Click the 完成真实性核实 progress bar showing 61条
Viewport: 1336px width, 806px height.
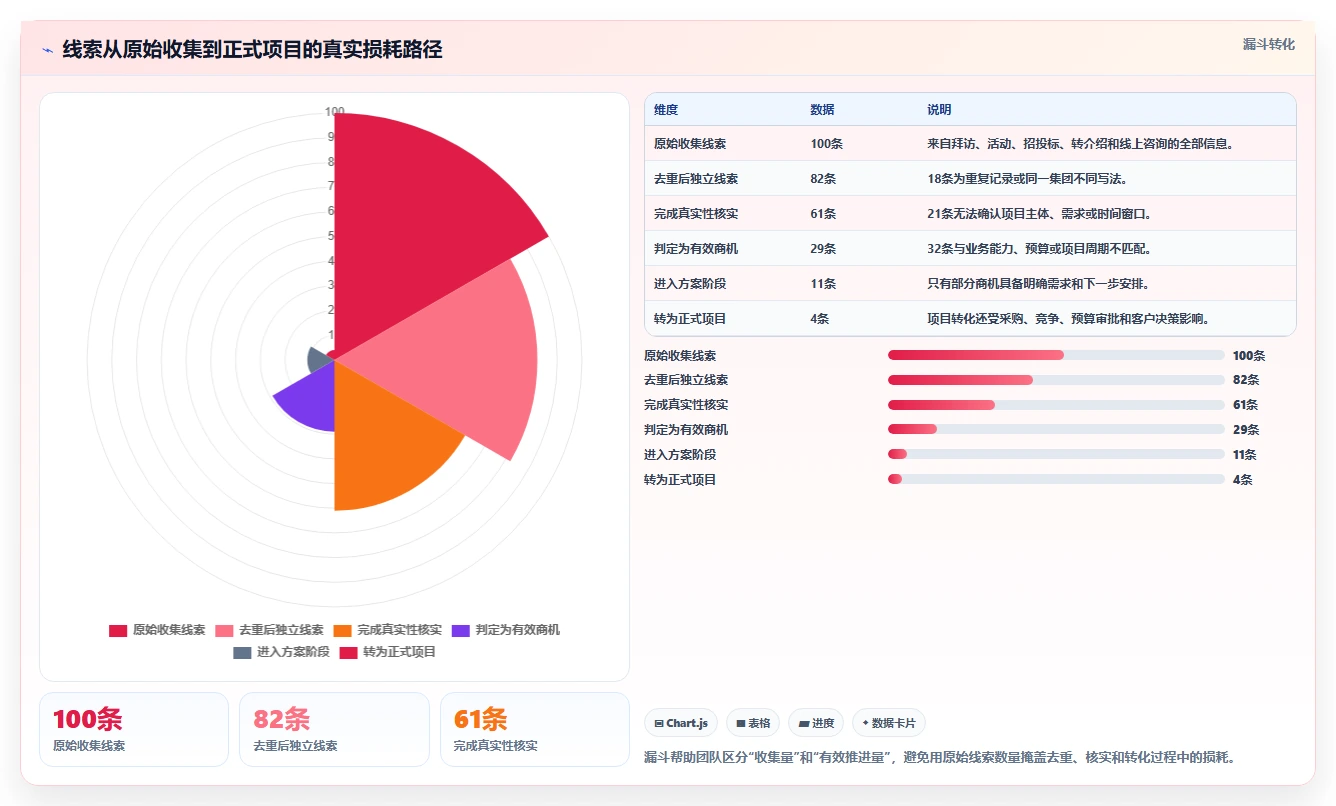(x=1056, y=405)
